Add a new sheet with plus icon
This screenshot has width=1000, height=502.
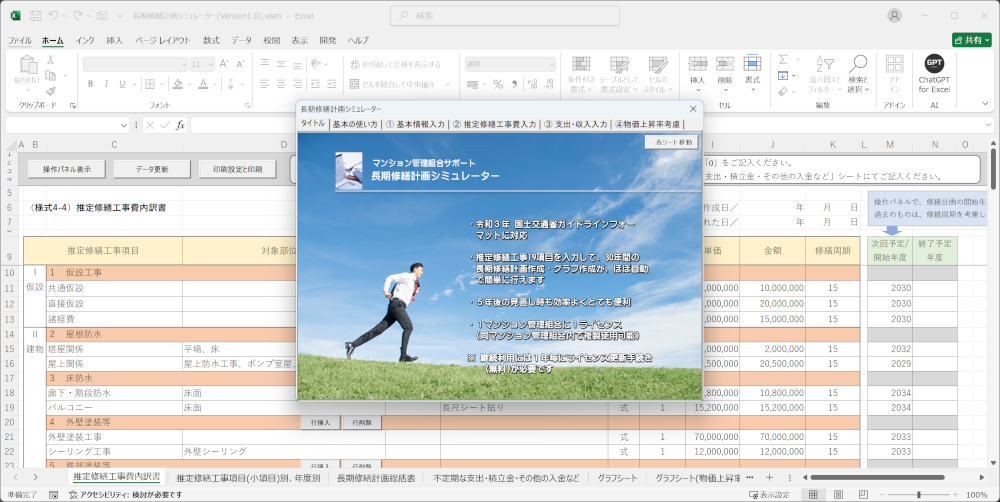click(x=769, y=478)
